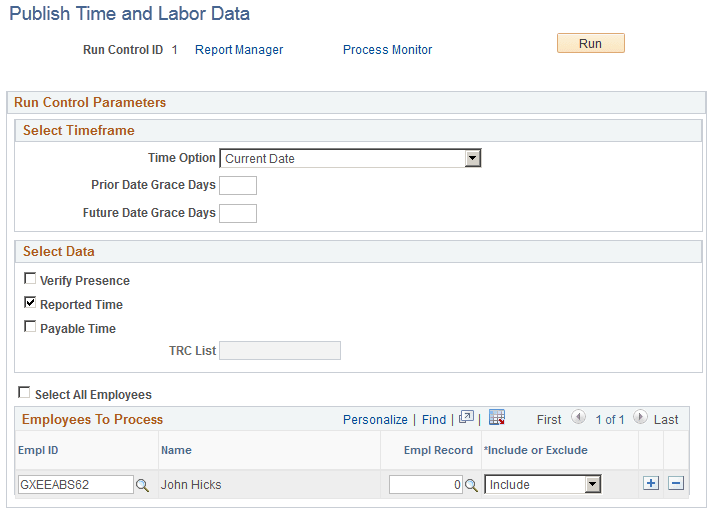
Task: Click the Run button
Action: pos(591,43)
